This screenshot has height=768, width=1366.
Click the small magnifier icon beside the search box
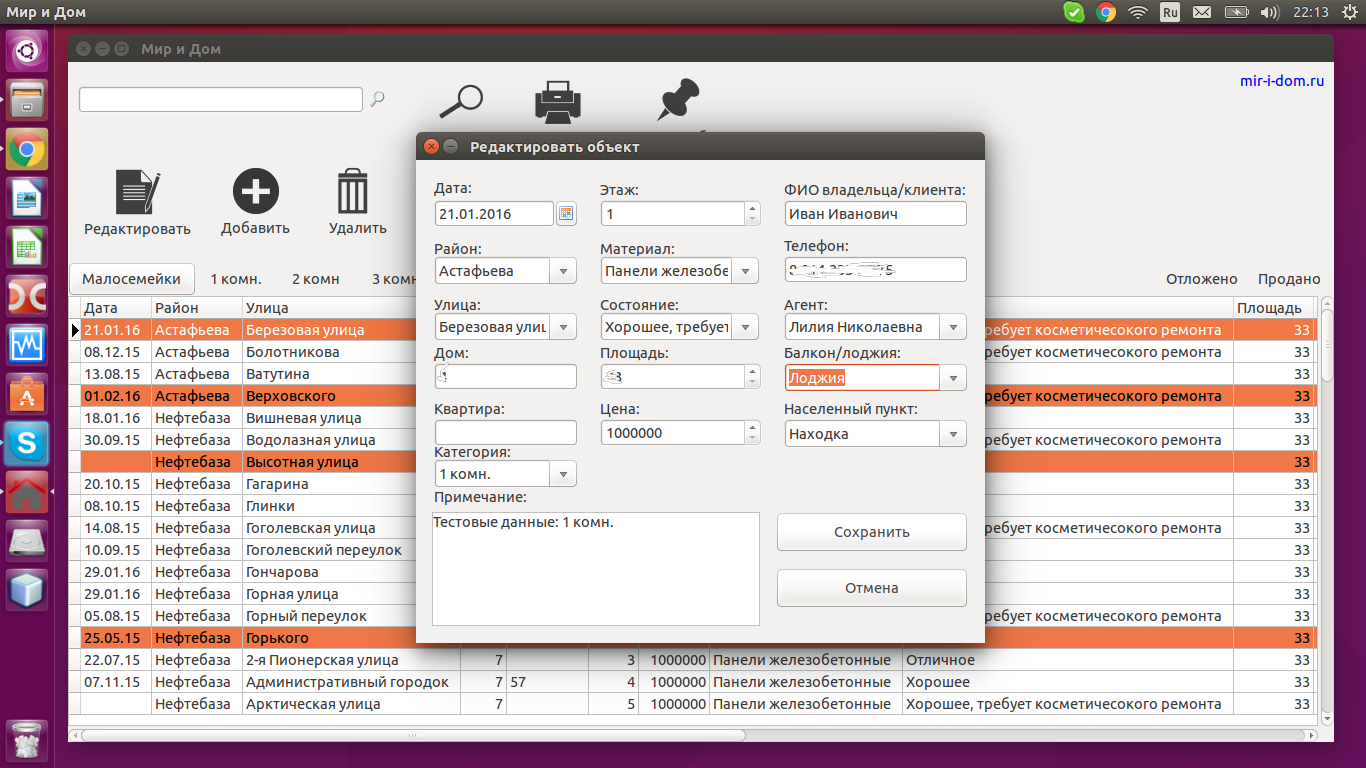pos(377,99)
